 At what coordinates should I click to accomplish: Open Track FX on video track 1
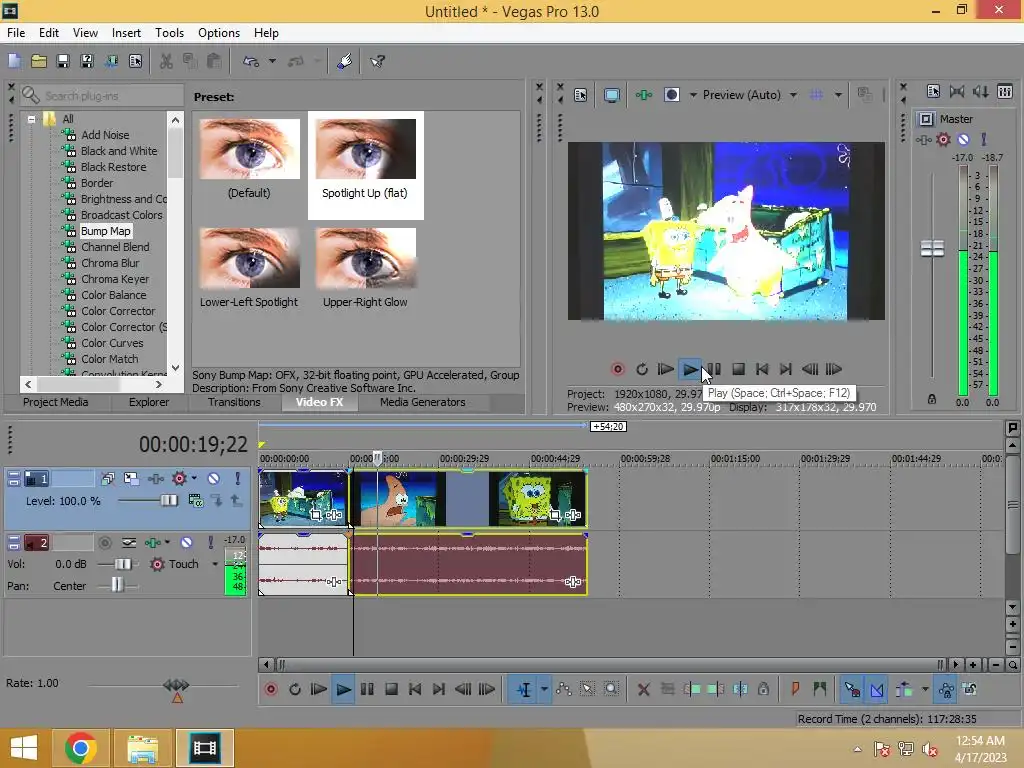(x=156, y=479)
